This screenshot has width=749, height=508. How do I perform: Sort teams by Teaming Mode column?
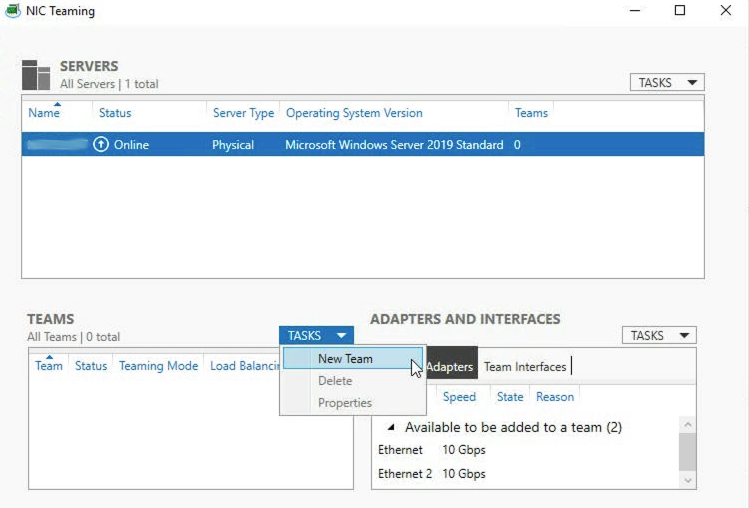tap(158, 366)
